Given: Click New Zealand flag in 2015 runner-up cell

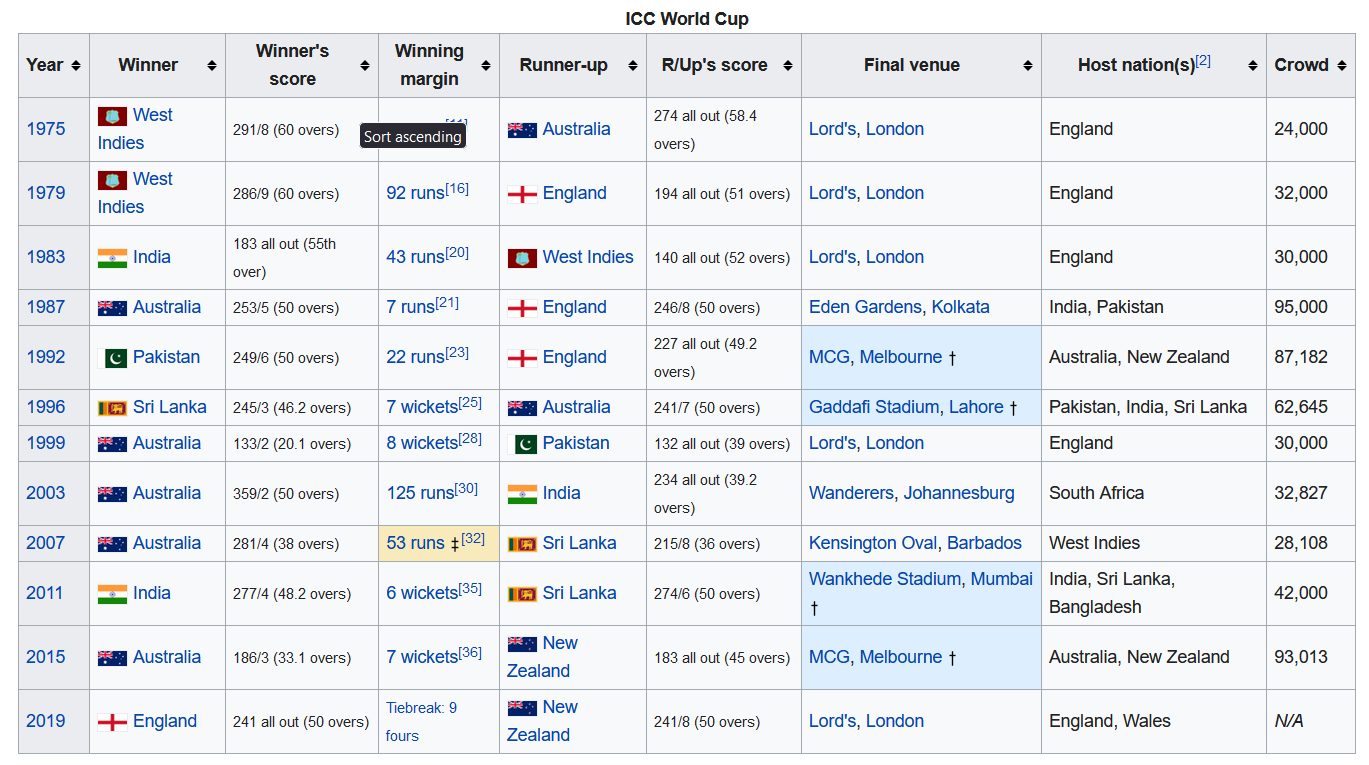Looking at the screenshot, I should point(522,644).
